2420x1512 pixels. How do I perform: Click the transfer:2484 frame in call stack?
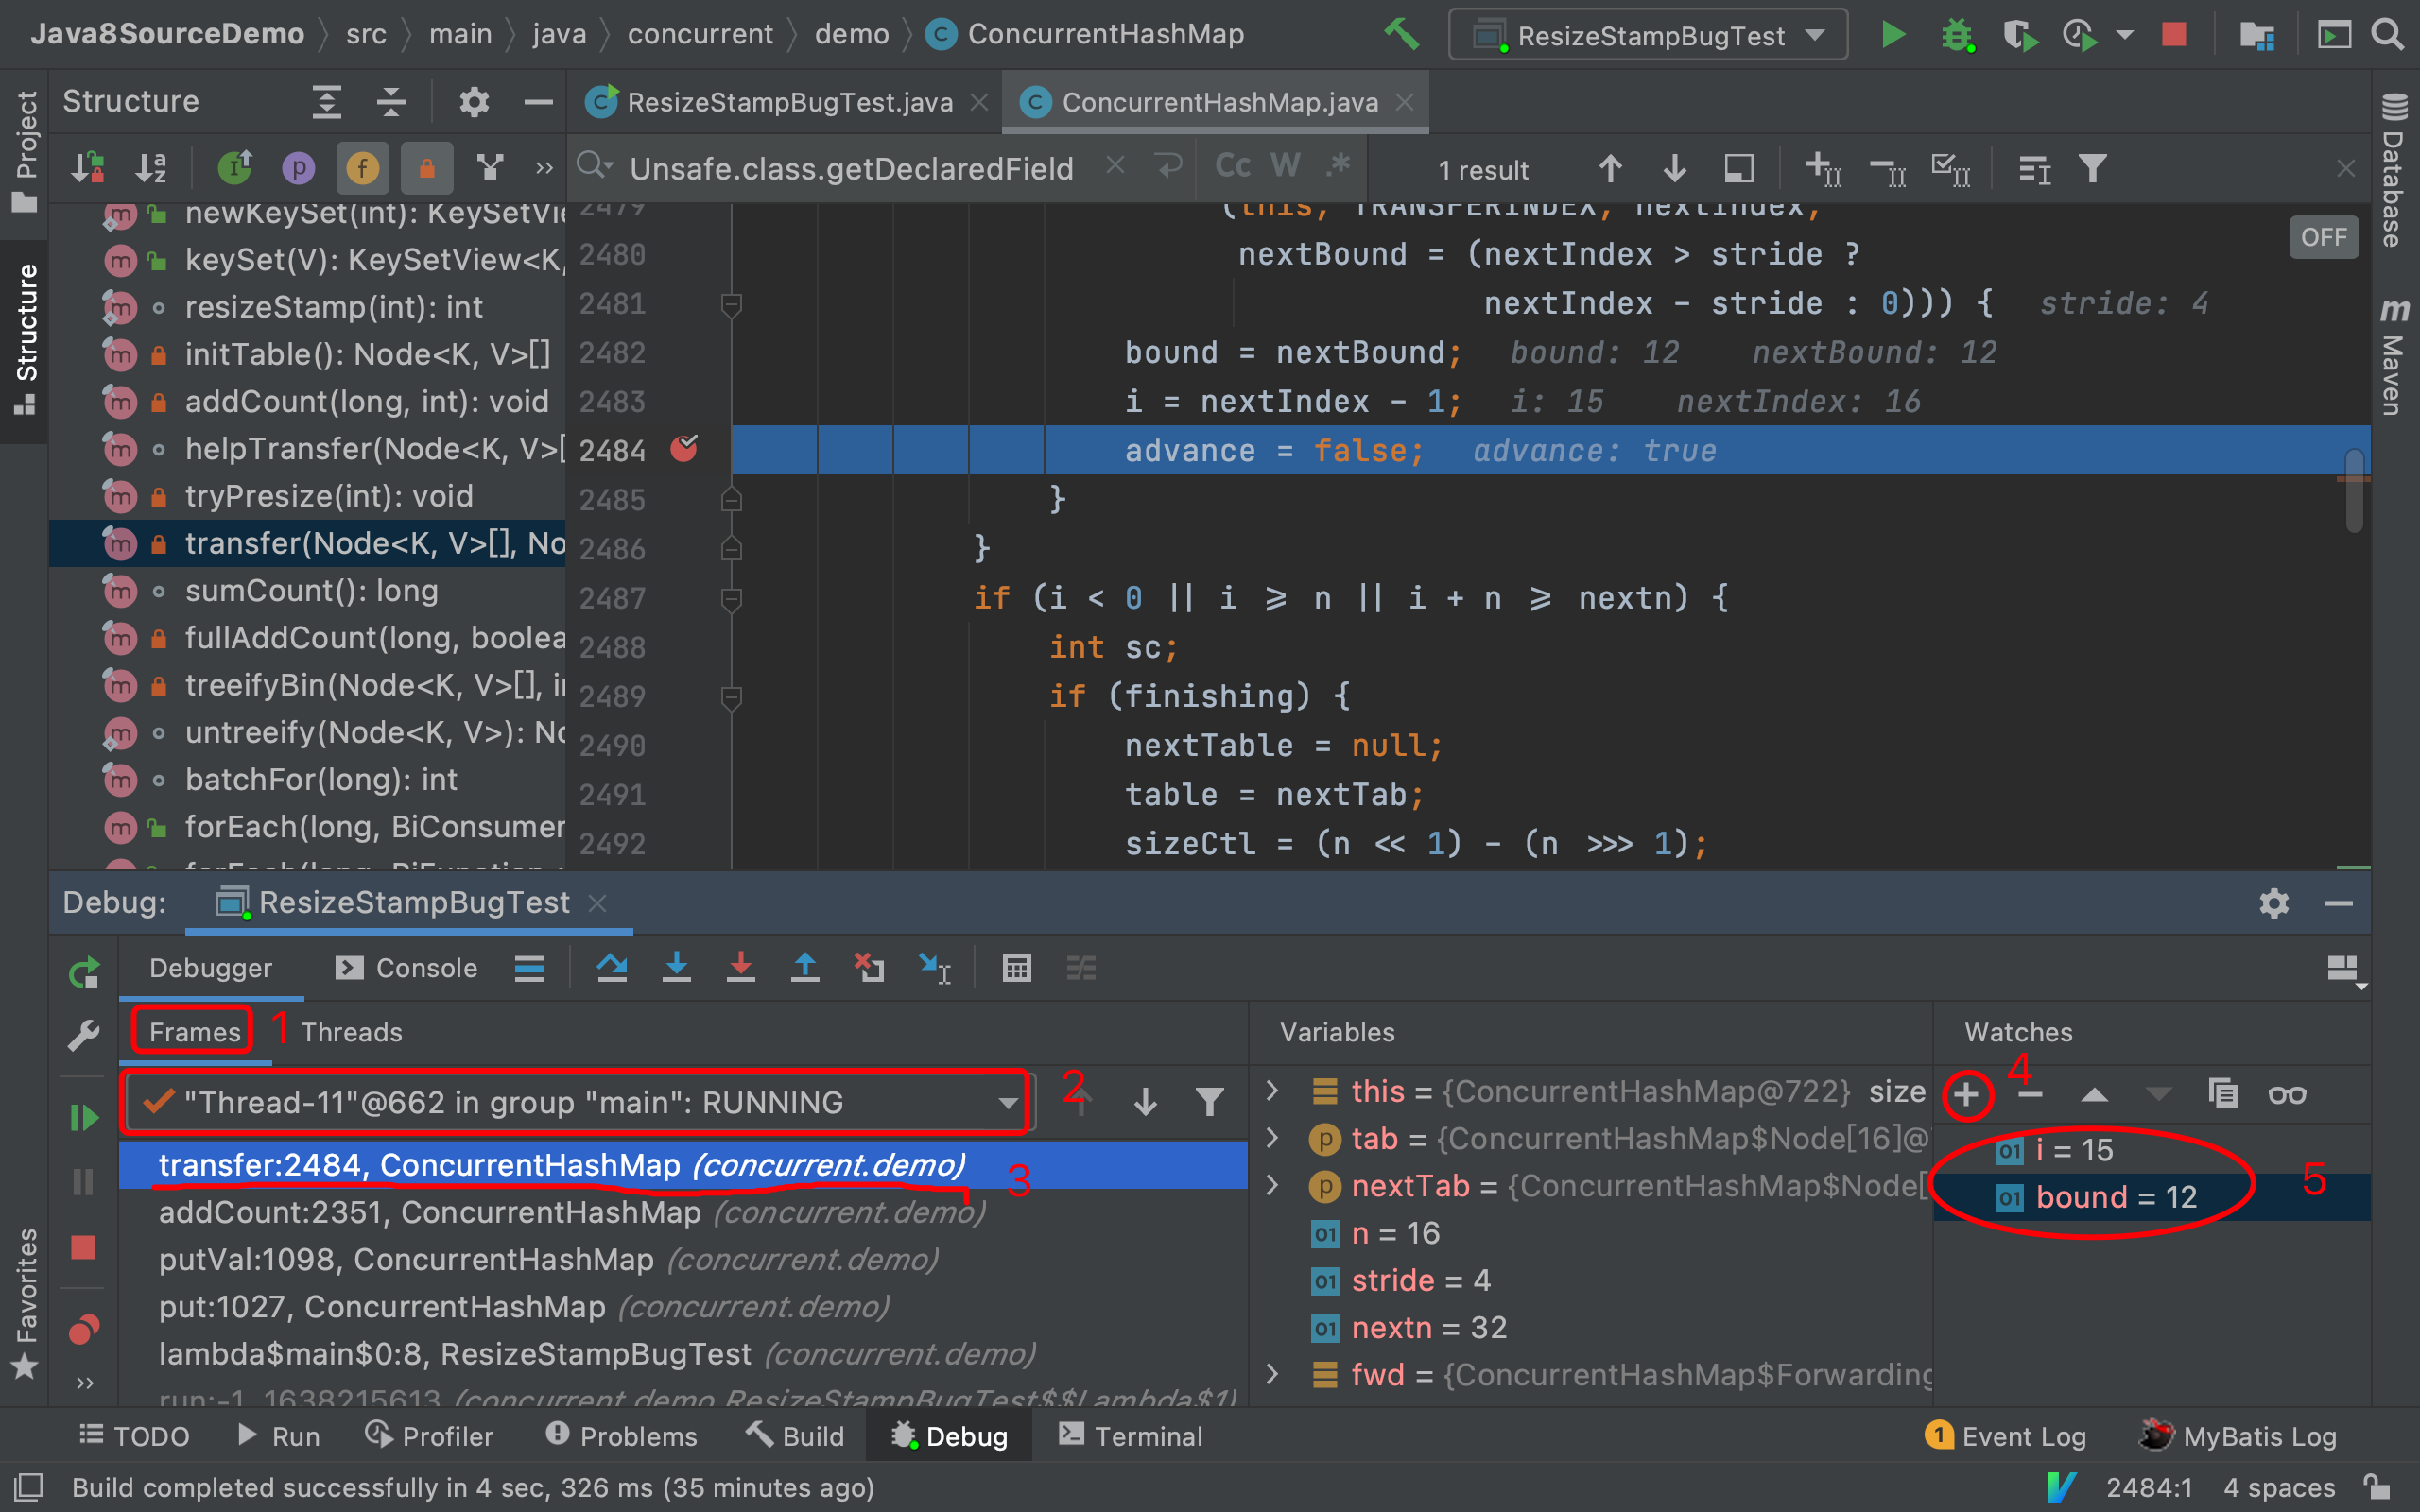[561, 1165]
